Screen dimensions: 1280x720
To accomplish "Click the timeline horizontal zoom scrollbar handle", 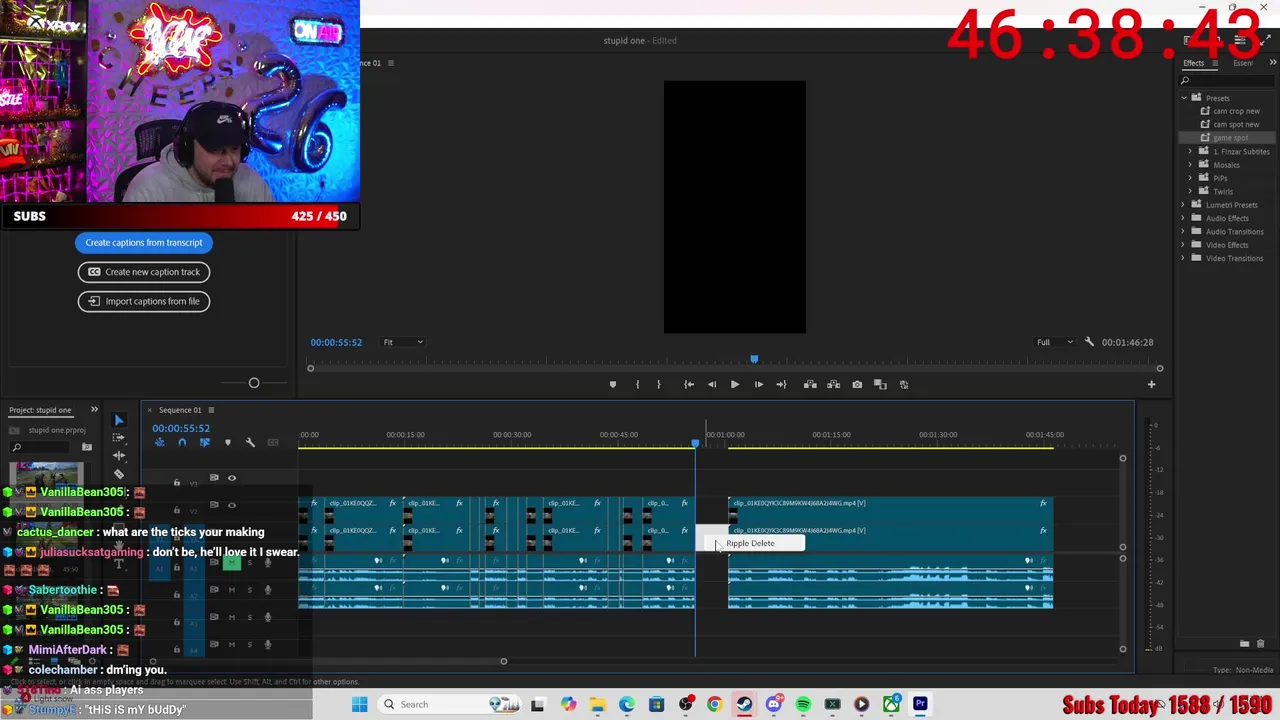I will [x=504, y=661].
